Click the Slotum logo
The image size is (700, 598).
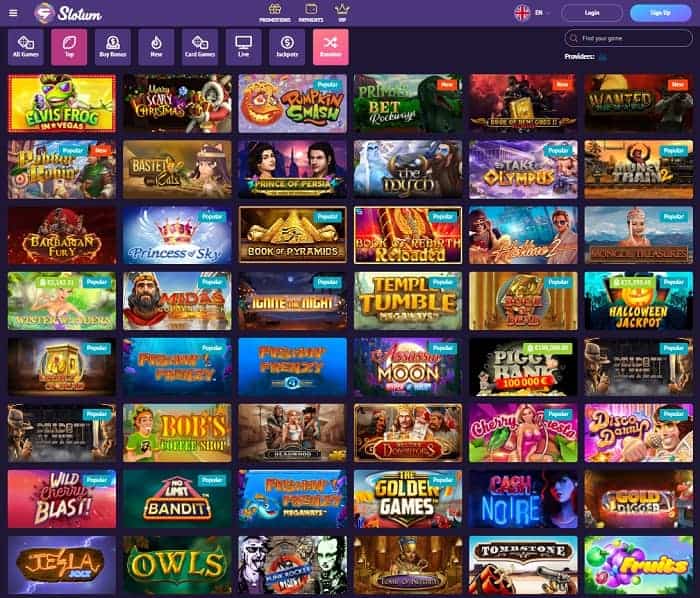[x=68, y=13]
